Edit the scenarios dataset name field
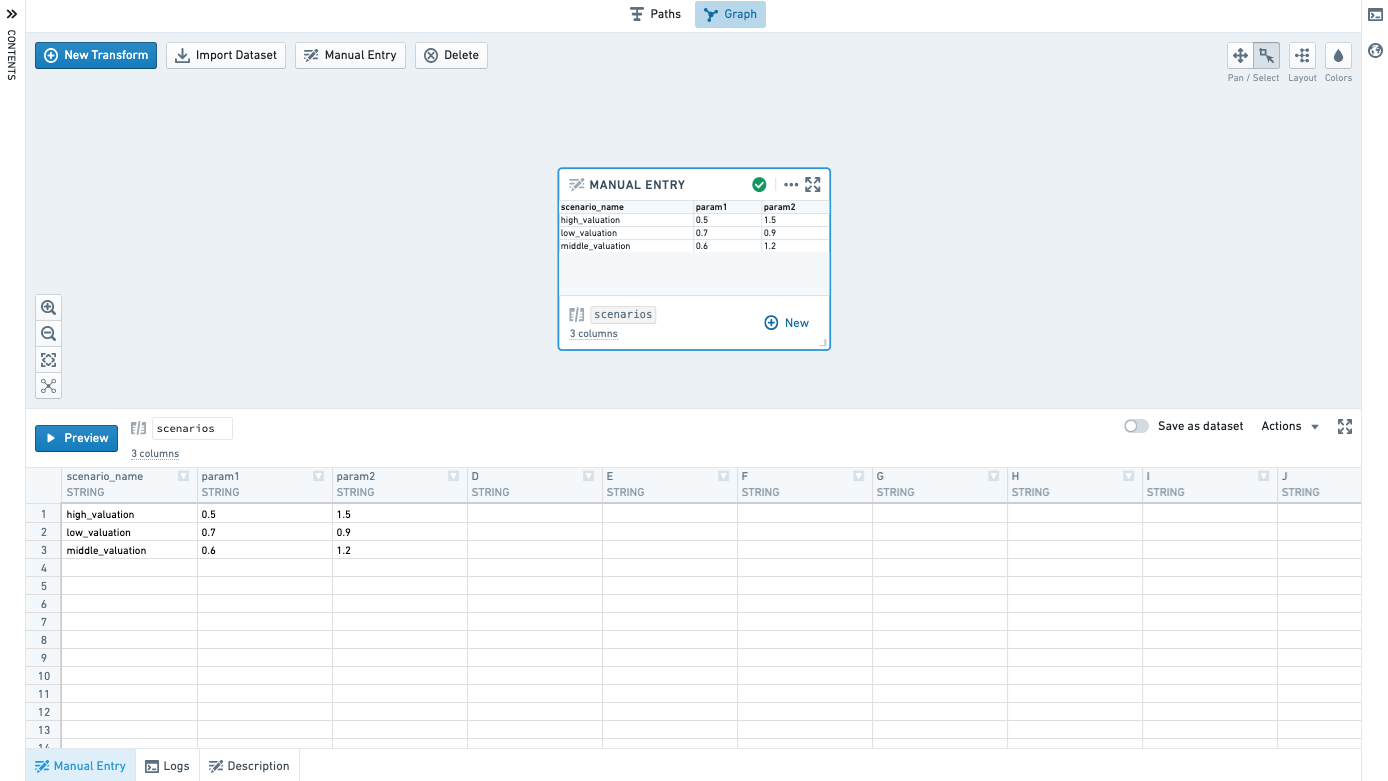Viewport: 1388px width, 781px height. coord(192,428)
